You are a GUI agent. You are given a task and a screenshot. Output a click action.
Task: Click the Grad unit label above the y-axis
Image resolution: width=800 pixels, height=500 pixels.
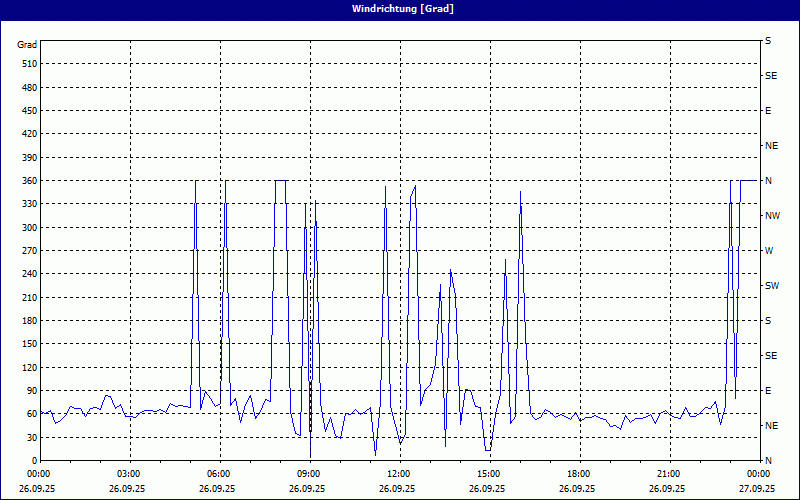pyautogui.click(x=27, y=44)
